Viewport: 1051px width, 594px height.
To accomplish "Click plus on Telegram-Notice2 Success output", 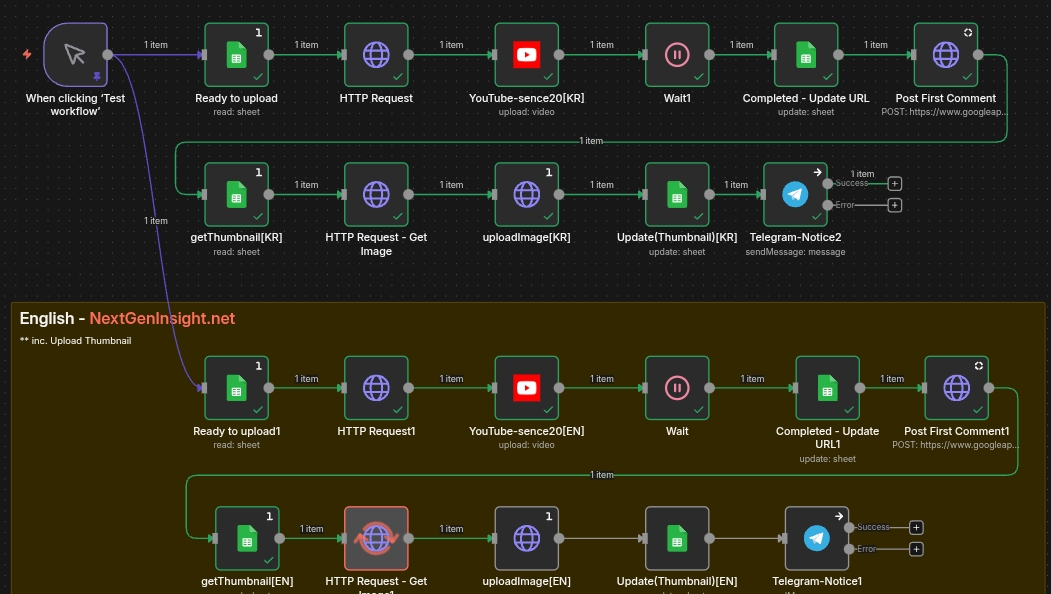I will 894,183.
